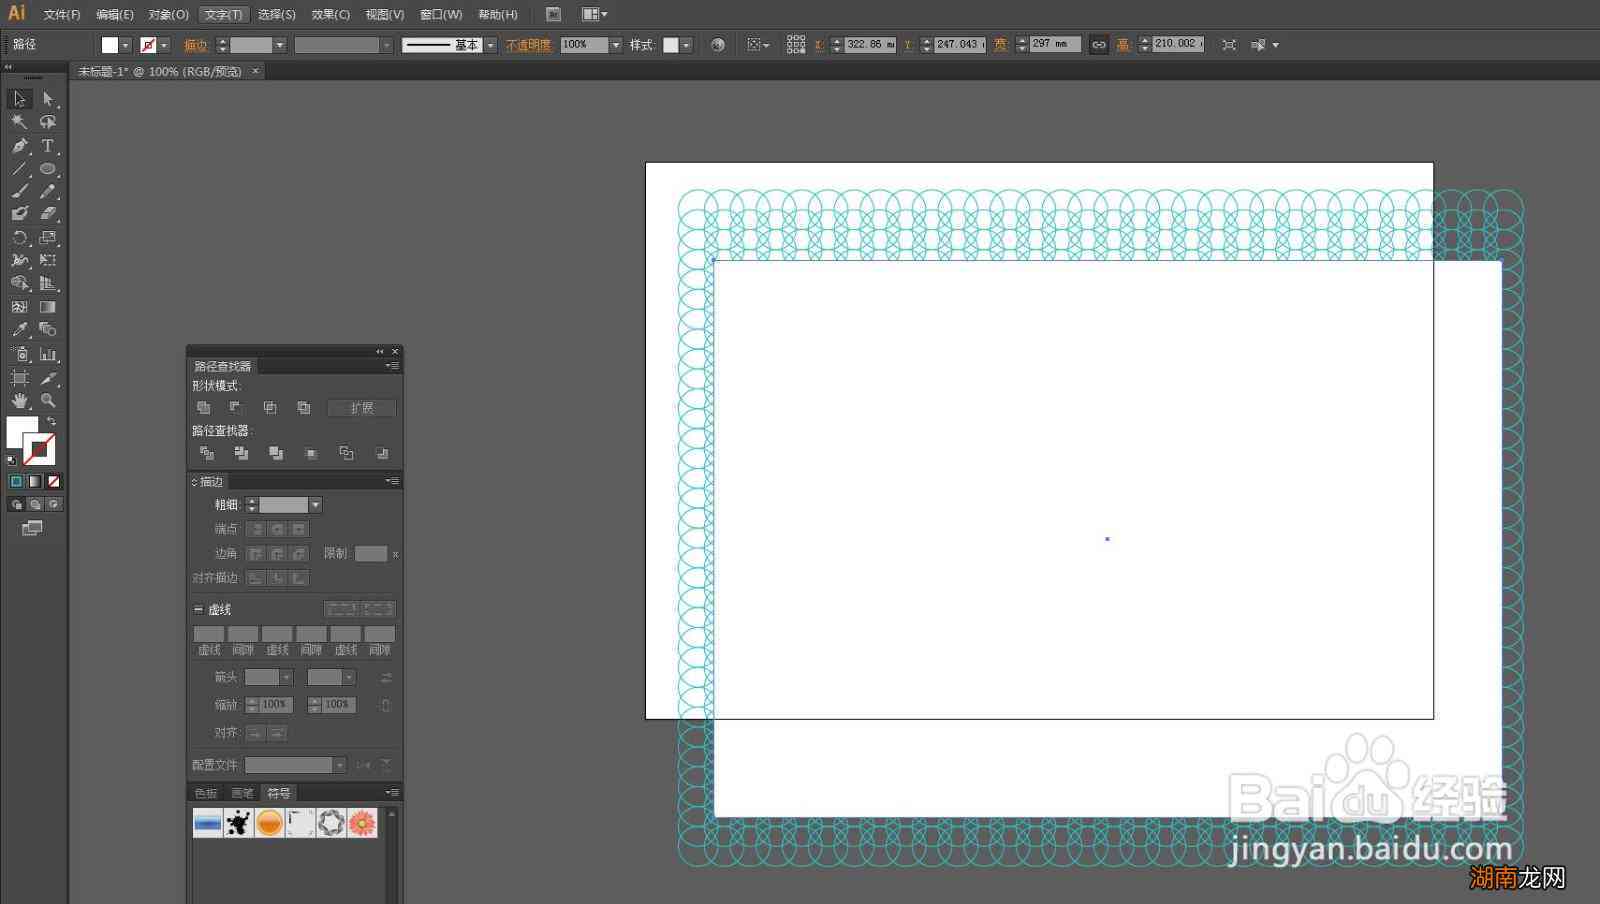The height and width of the screenshot is (904, 1600).
Task: Open the 窗口(W) menu
Action: pos(441,14)
